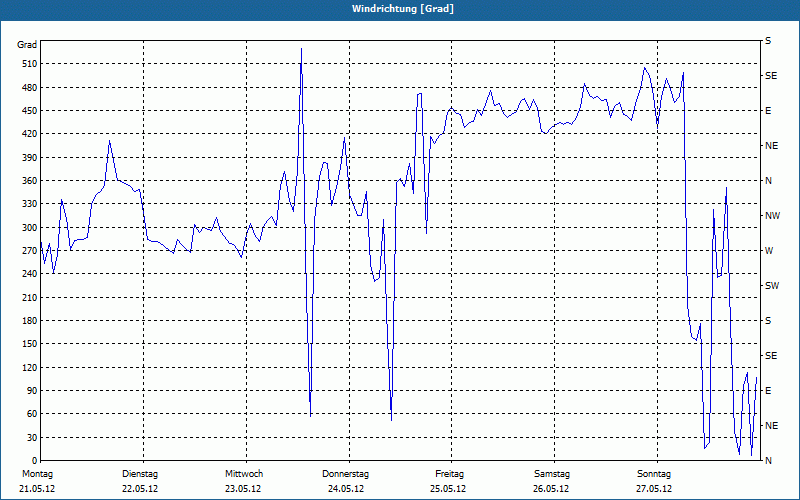Select the 330 y-axis value
Image resolution: width=800 pixels, height=500 pixels.
(x=30, y=204)
